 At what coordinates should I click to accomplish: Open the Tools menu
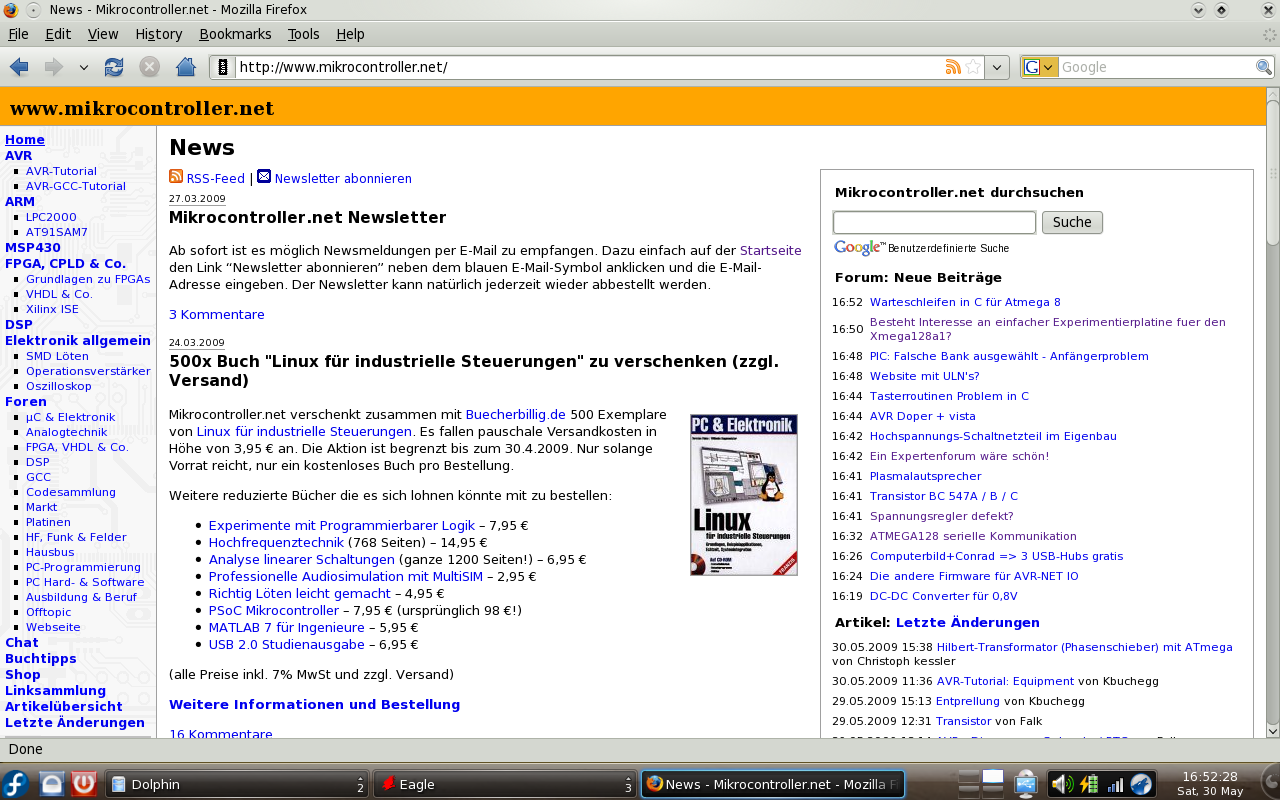click(304, 34)
